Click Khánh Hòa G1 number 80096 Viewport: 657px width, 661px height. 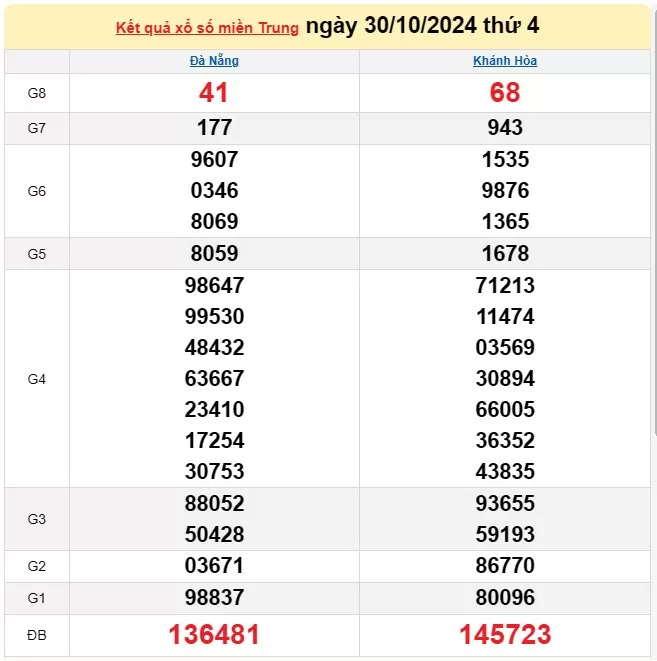pyautogui.click(x=505, y=598)
